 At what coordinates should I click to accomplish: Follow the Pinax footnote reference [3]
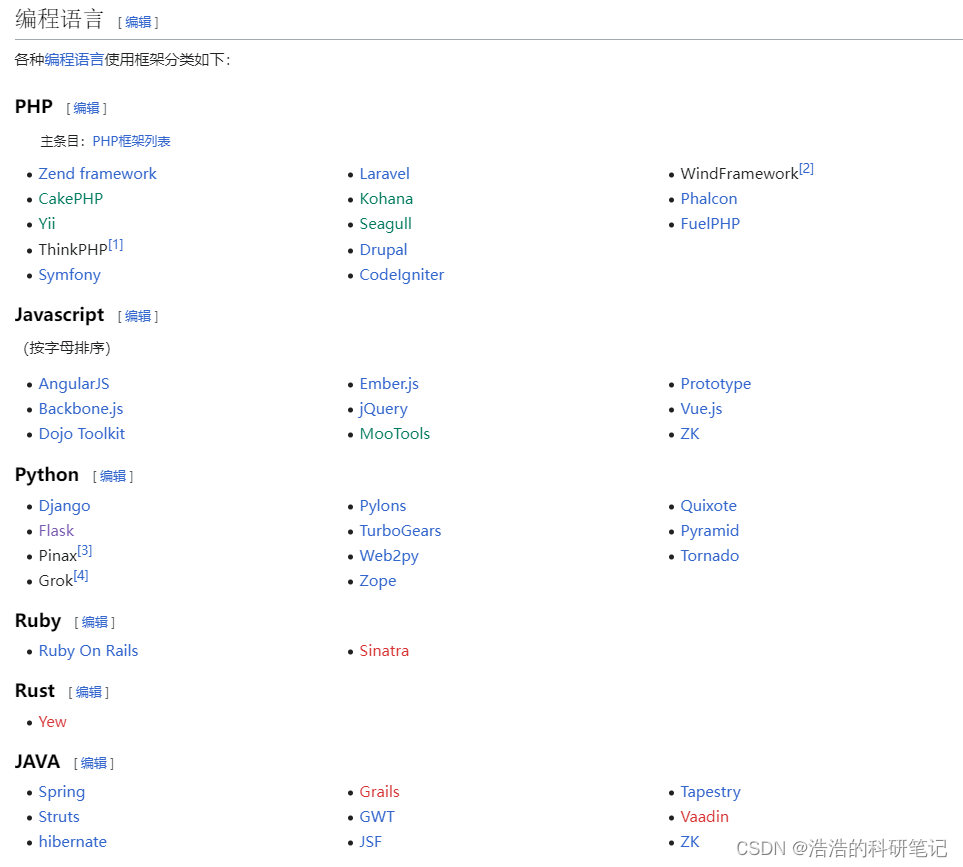[x=85, y=550]
